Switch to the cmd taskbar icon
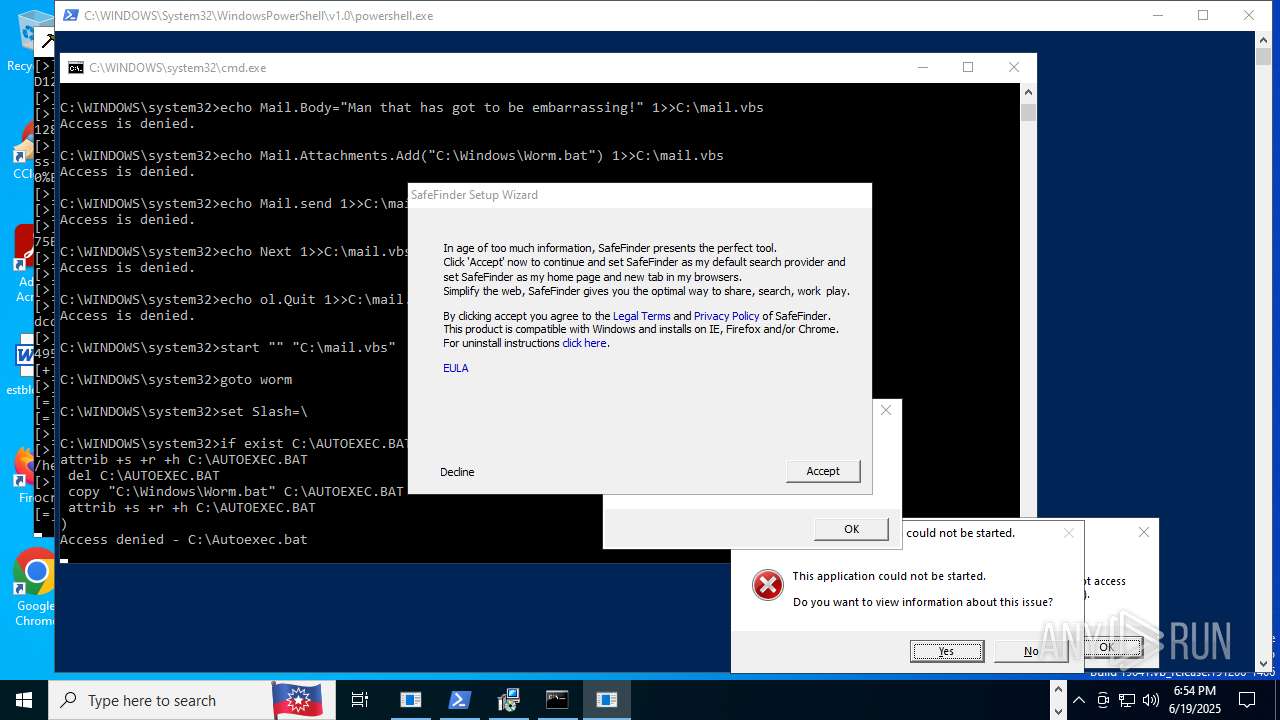Viewport: 1280px width, 720px height. tap(557, 700)
